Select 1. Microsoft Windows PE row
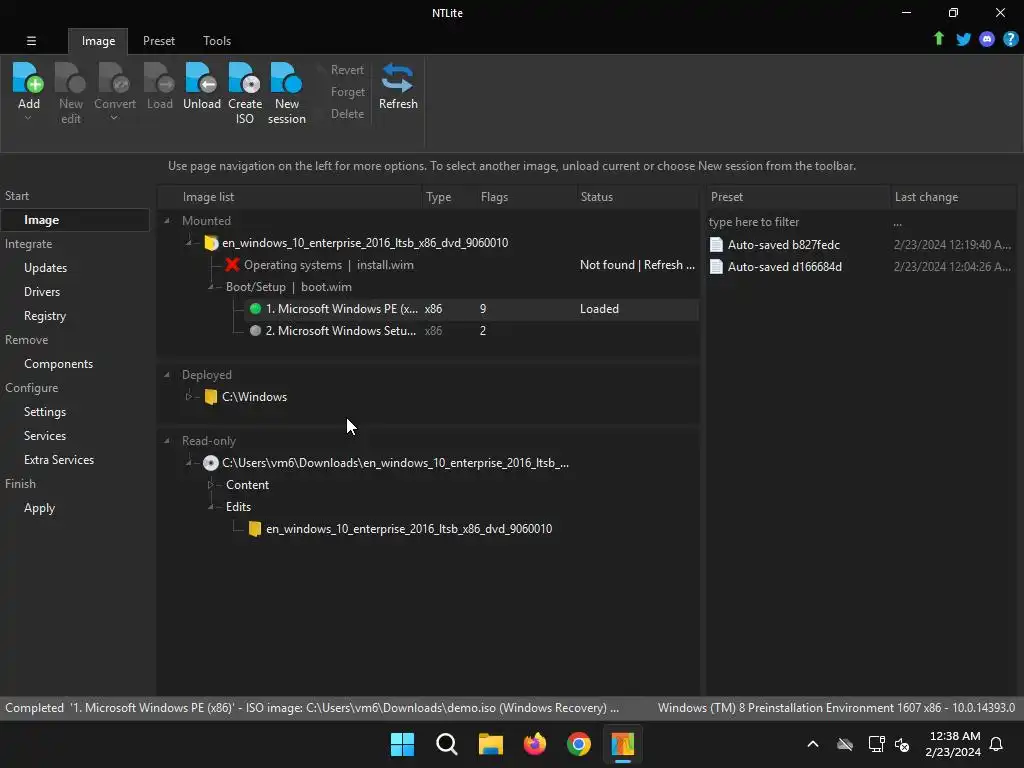Image resolution: width=1024 pixels, height=768 pixels. click(x=472, y=309)
